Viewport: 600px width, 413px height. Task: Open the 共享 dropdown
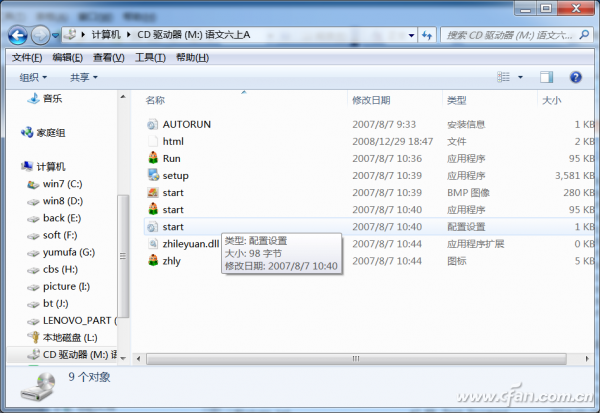point(84,78)
